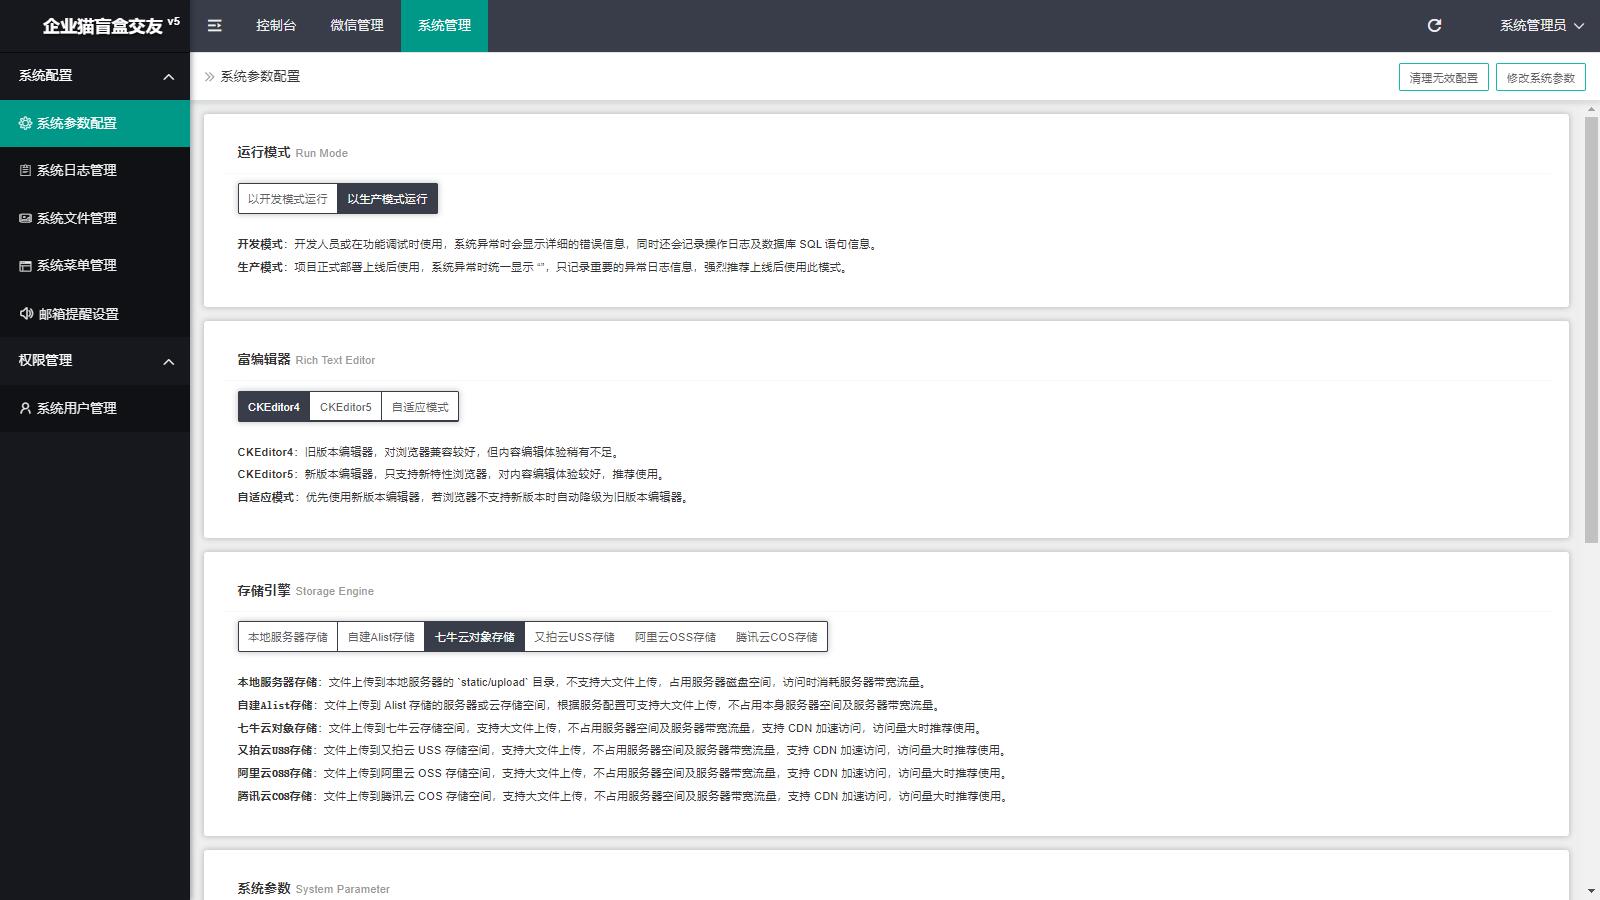1600x900 pixels.
Task: Collapse the 权限管理 sidebar group
Action: pyautogui.click(x=168, y=362)
